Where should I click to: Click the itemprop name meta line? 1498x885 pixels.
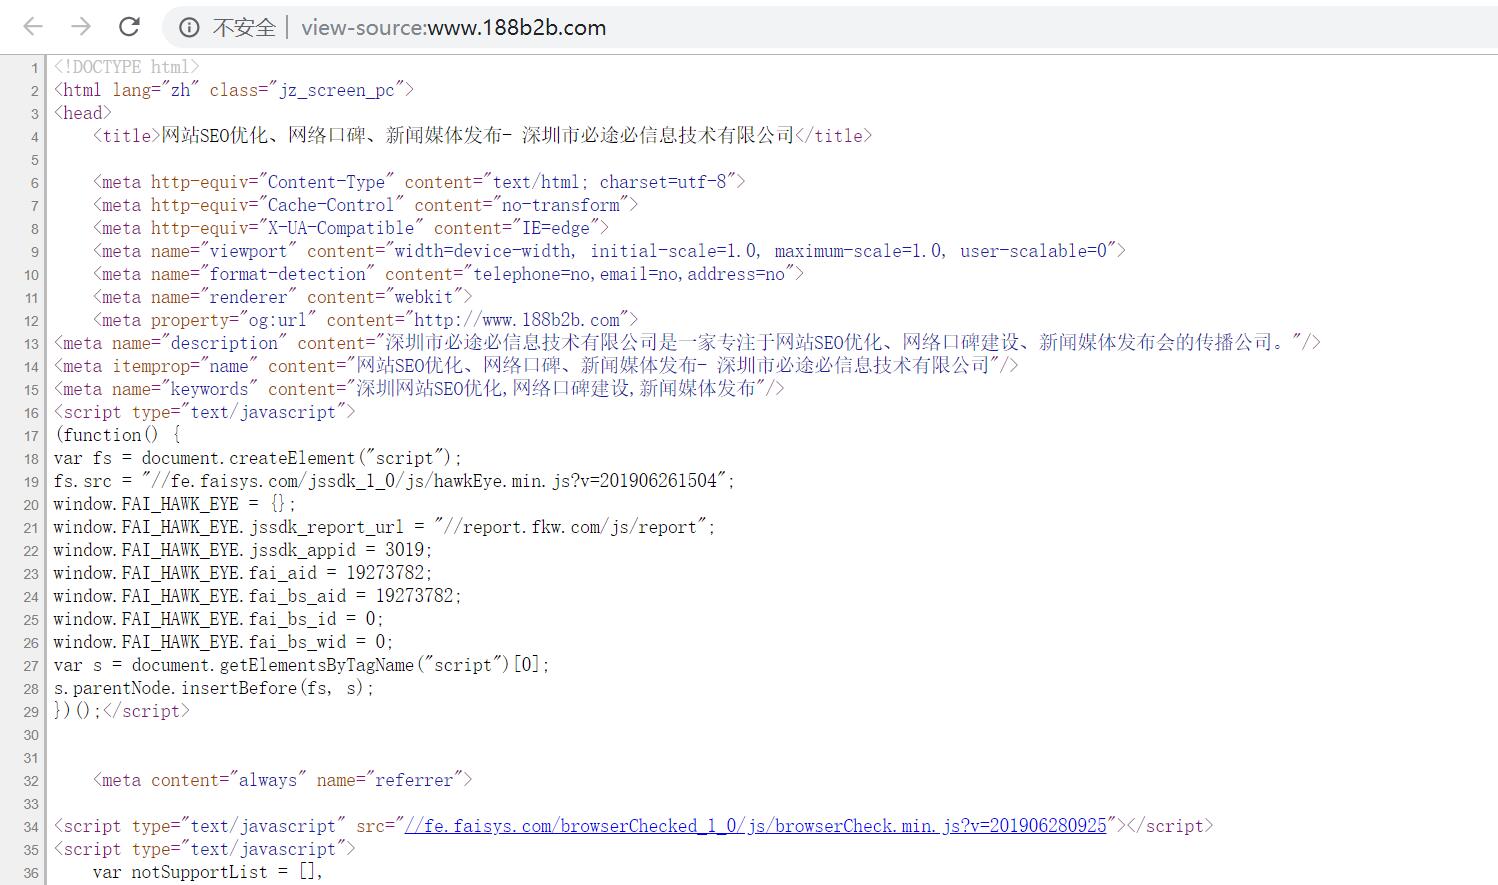(x=536, y=366)
